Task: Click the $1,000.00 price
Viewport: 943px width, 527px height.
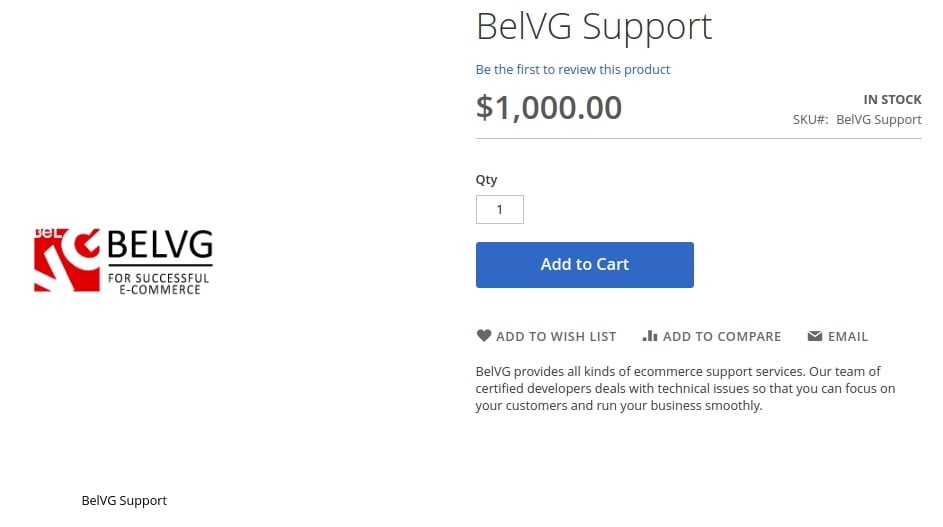Action: pyautogui.click(x=548, y=108)
